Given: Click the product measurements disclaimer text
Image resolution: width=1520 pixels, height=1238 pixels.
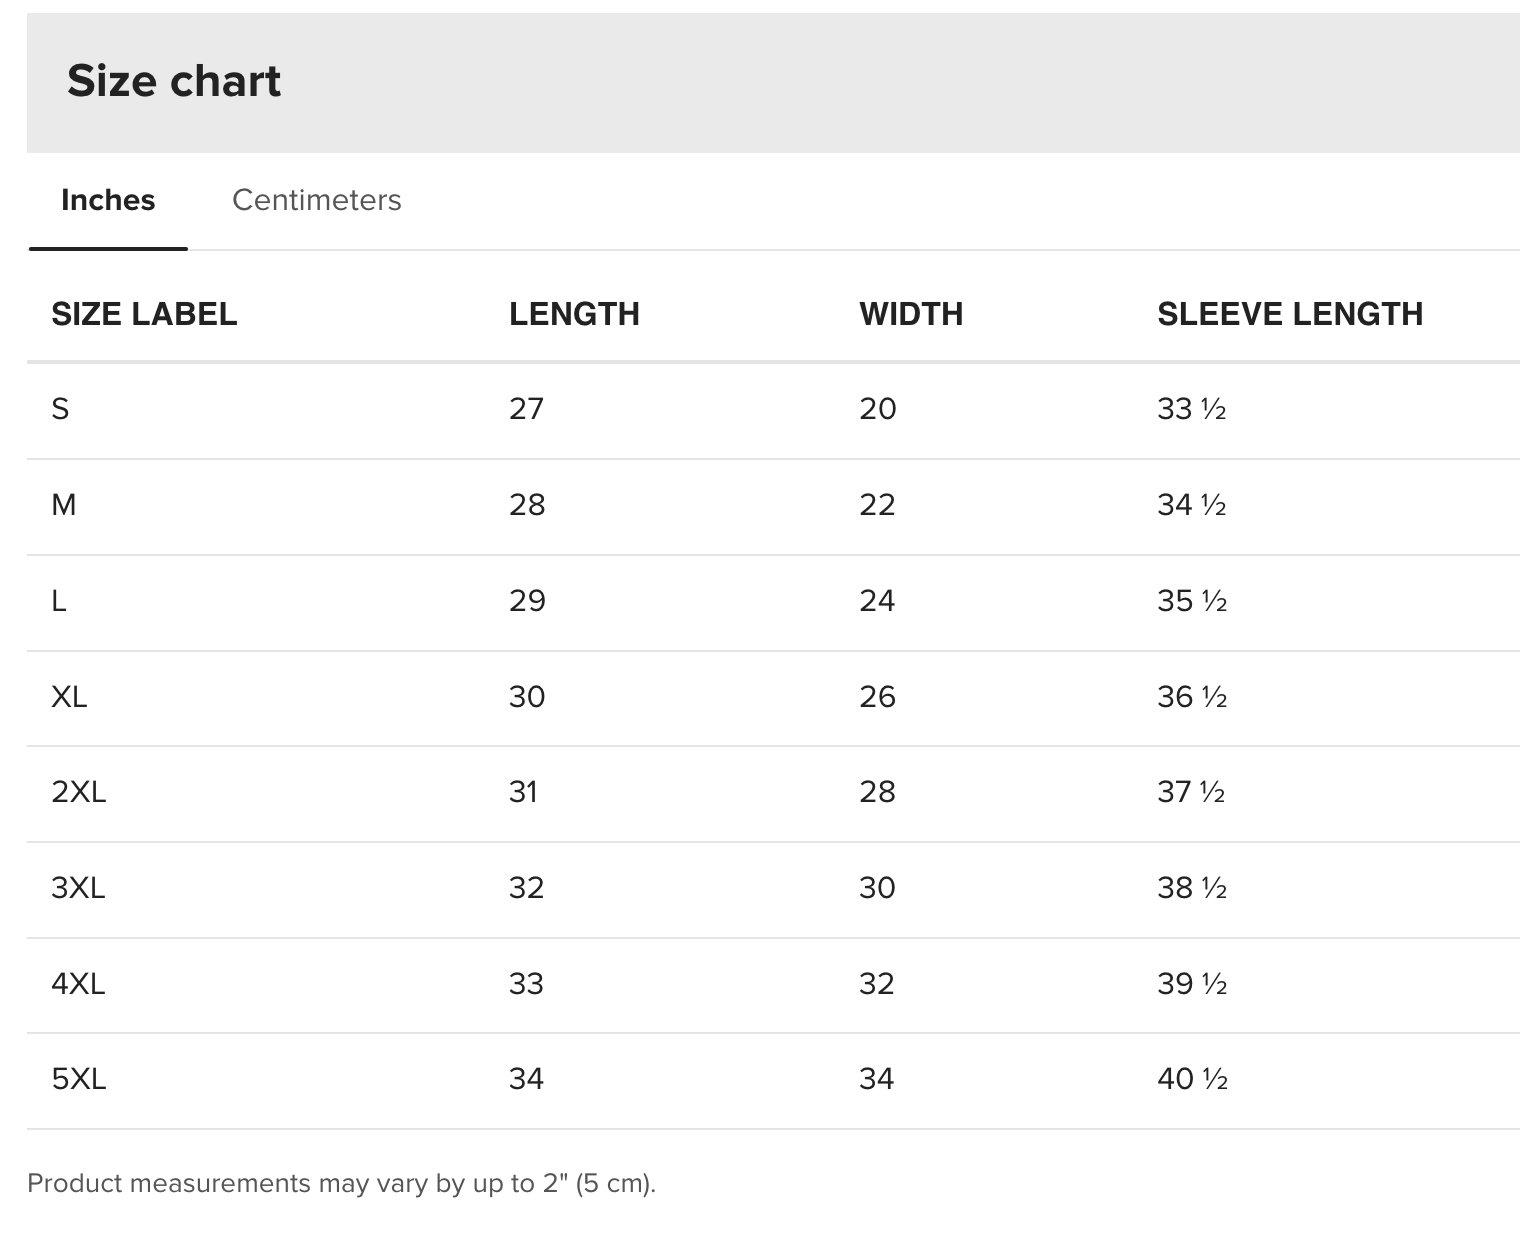Looking at the screenshot, I should [x=341, y=1184].
